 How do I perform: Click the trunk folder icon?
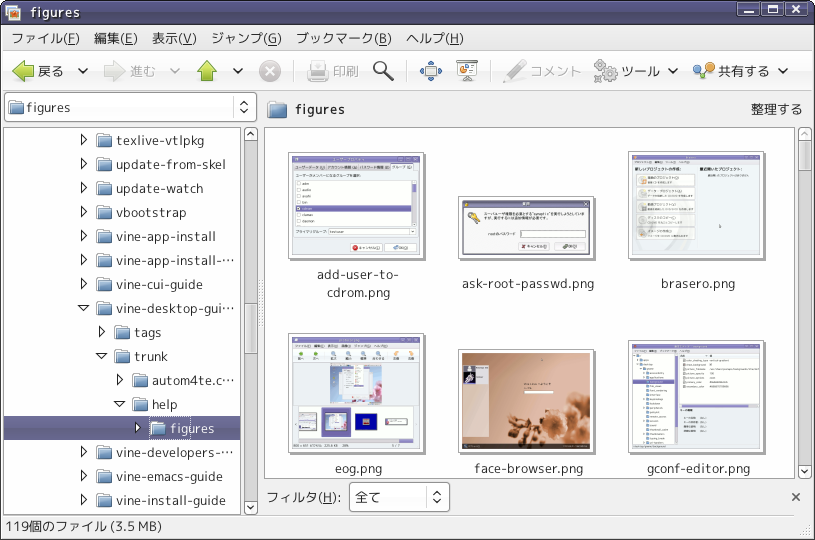tap(122, 357)
